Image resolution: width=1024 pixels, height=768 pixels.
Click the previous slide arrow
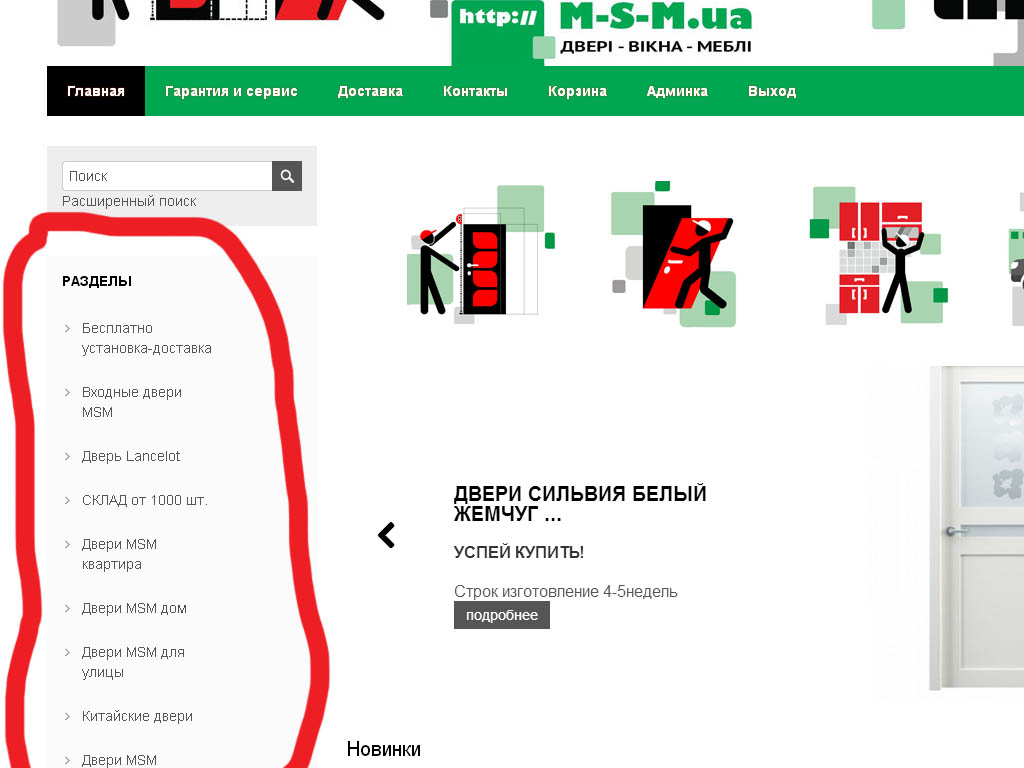387,535
